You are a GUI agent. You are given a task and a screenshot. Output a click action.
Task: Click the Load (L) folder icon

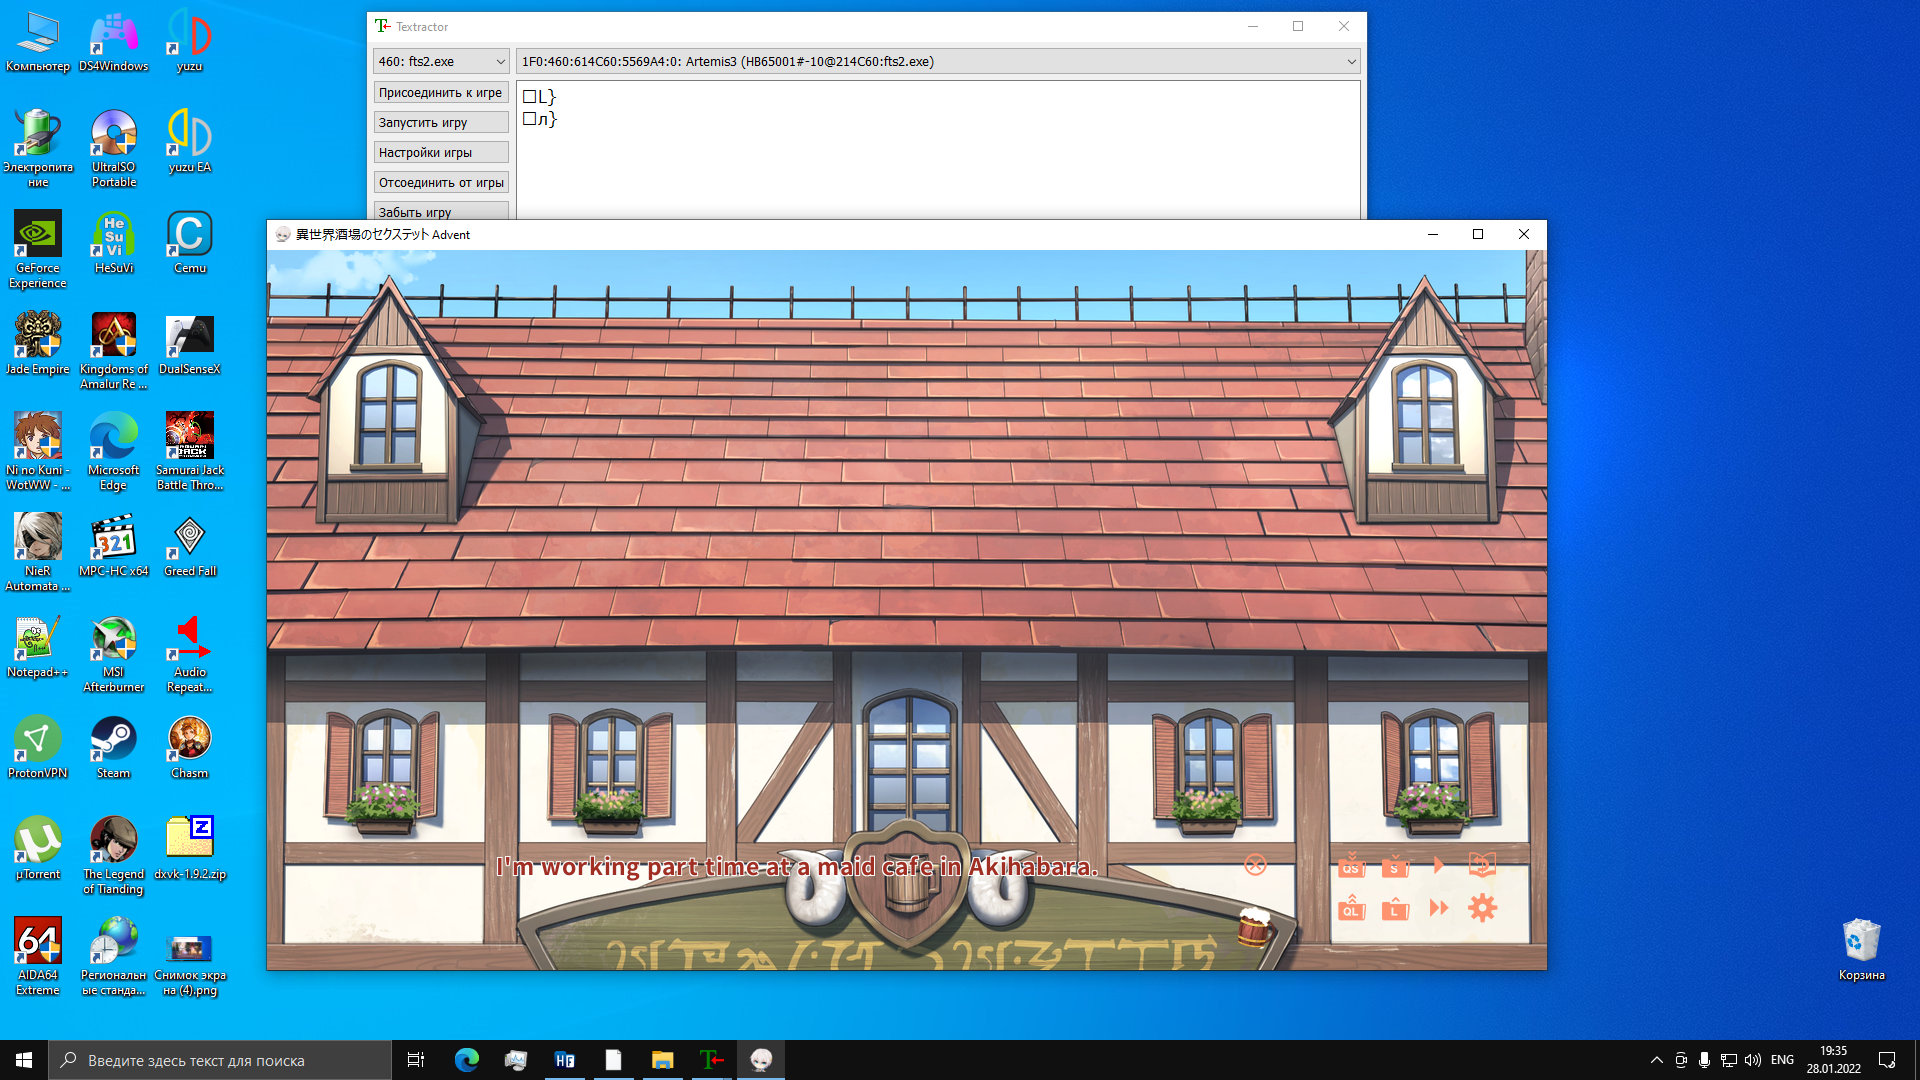[x=1395, y=909]
